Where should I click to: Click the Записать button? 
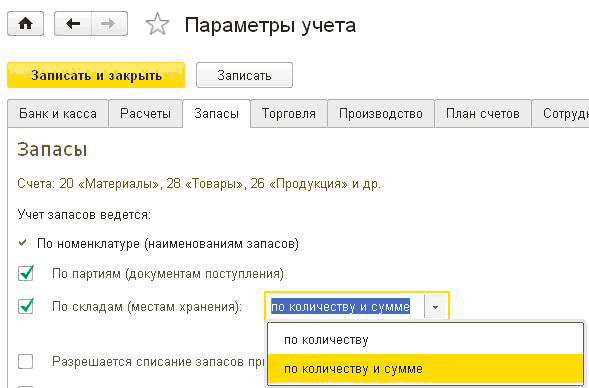coord(244,75)
